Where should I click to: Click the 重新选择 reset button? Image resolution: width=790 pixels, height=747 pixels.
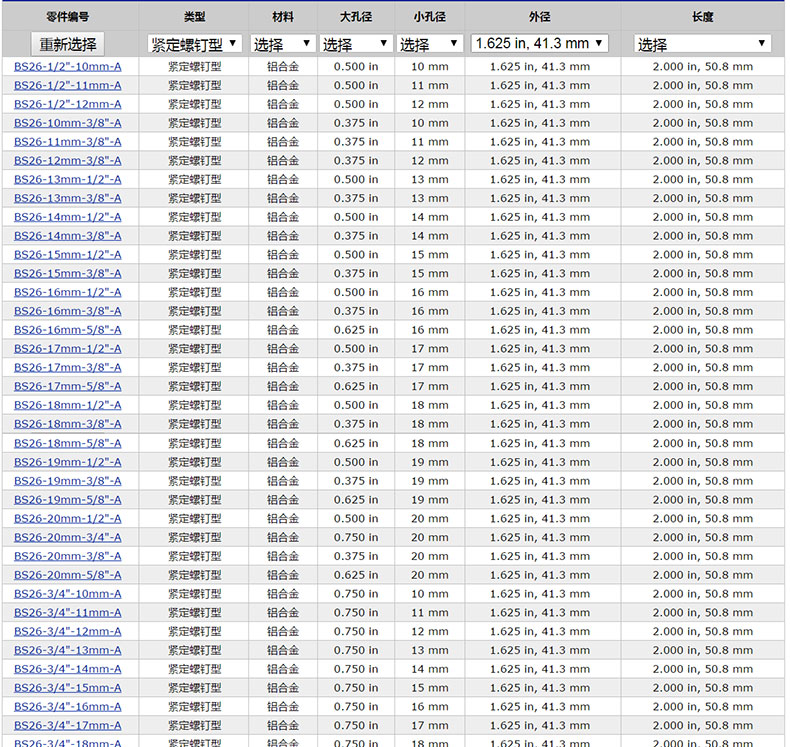(68, 44)
